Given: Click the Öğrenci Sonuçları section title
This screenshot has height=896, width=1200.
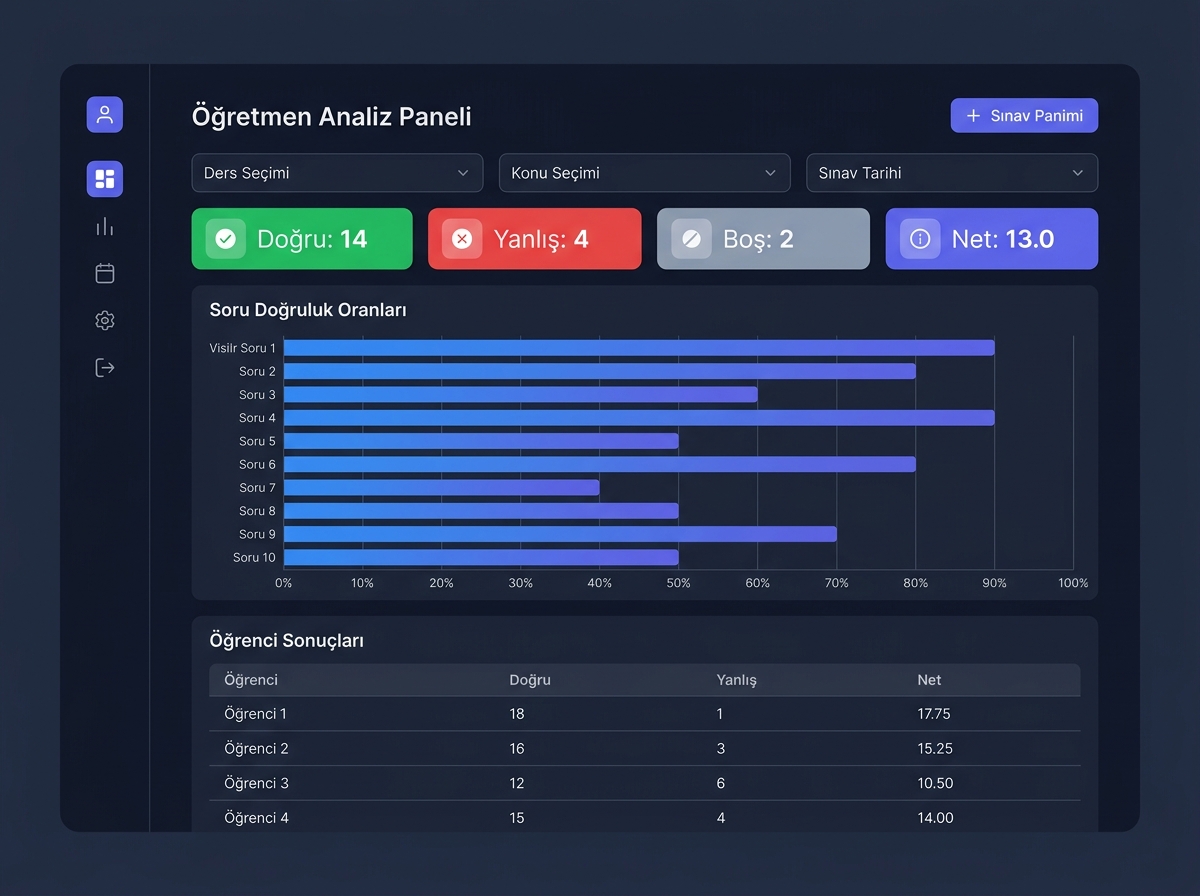Looking at the screenshot, I should click(x=287, y=641).
